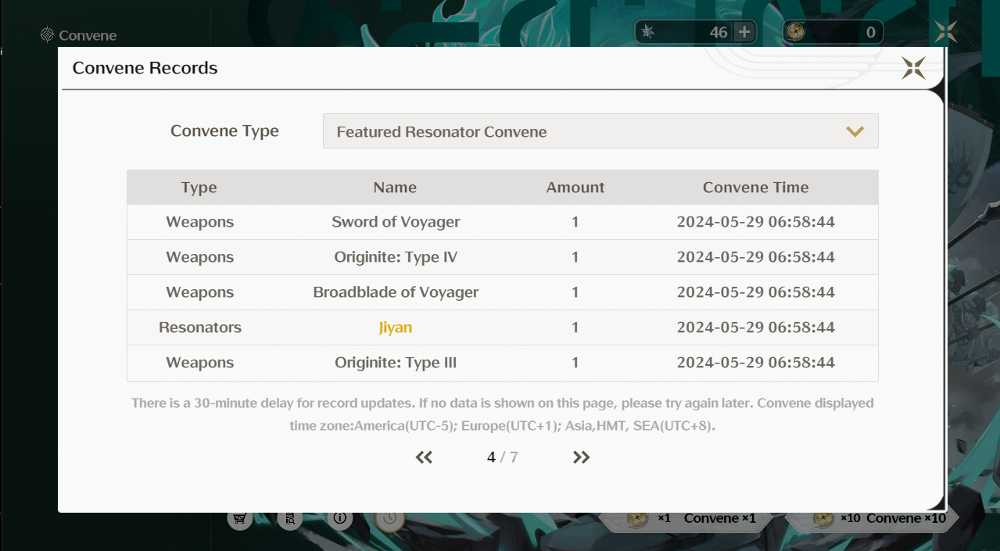The width and height of the screenshot is (1000, 551).
Task: Click Weapons in the Originite: Type III row
Action: tap(200, 362)
